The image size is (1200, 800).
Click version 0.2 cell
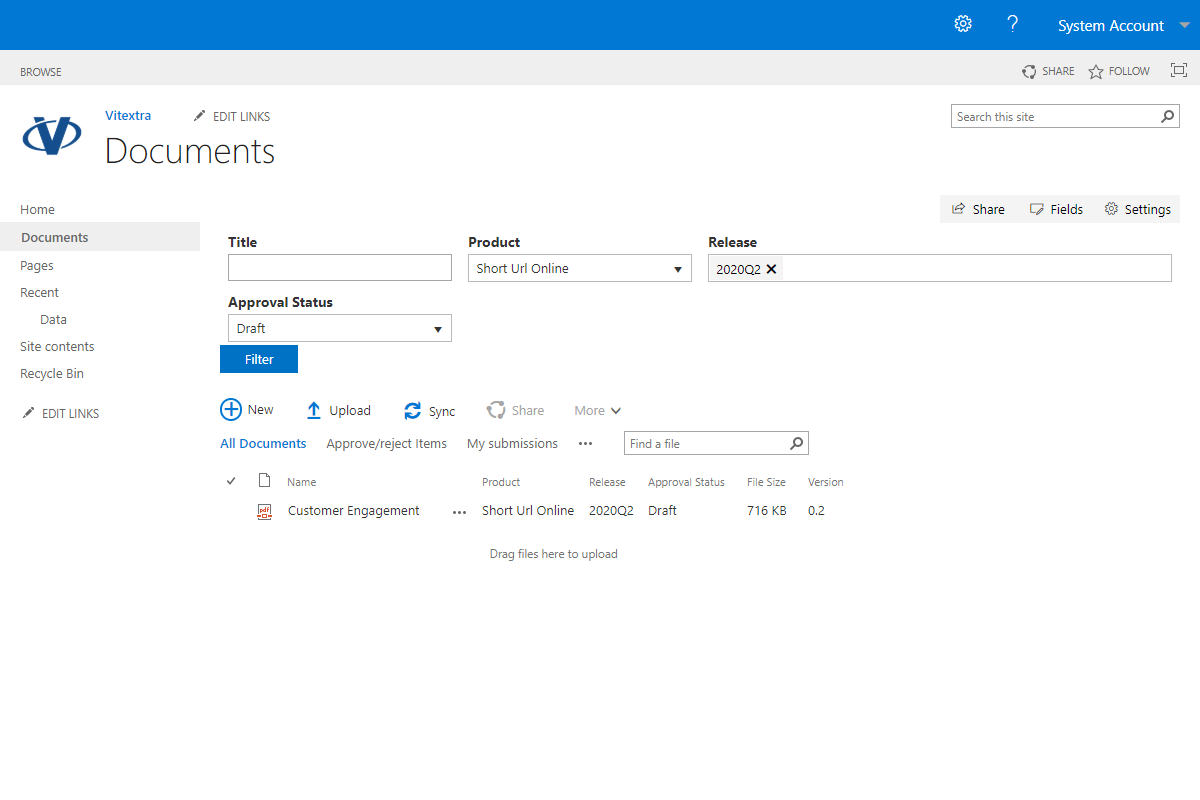(816, 511)
